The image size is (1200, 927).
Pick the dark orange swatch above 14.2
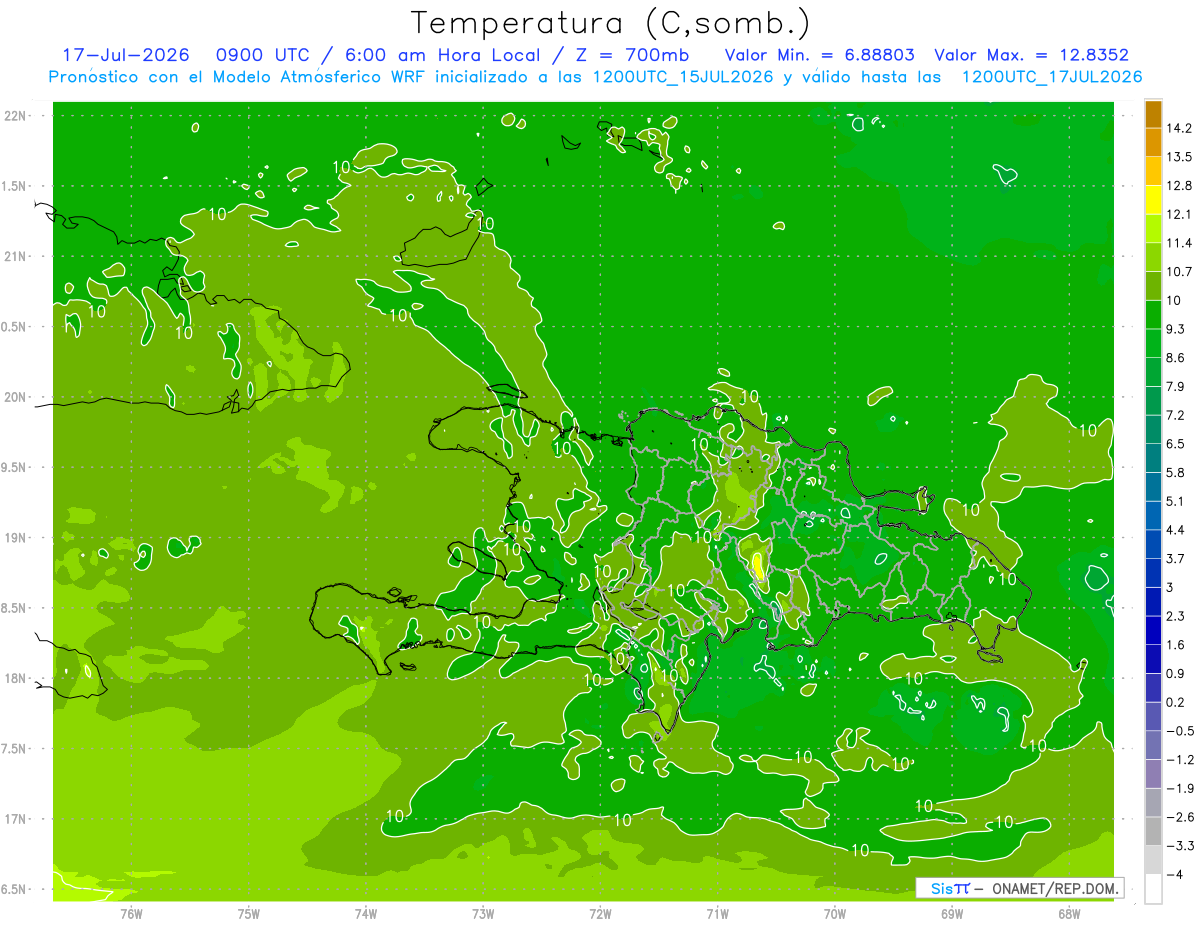pos(1153,114)
